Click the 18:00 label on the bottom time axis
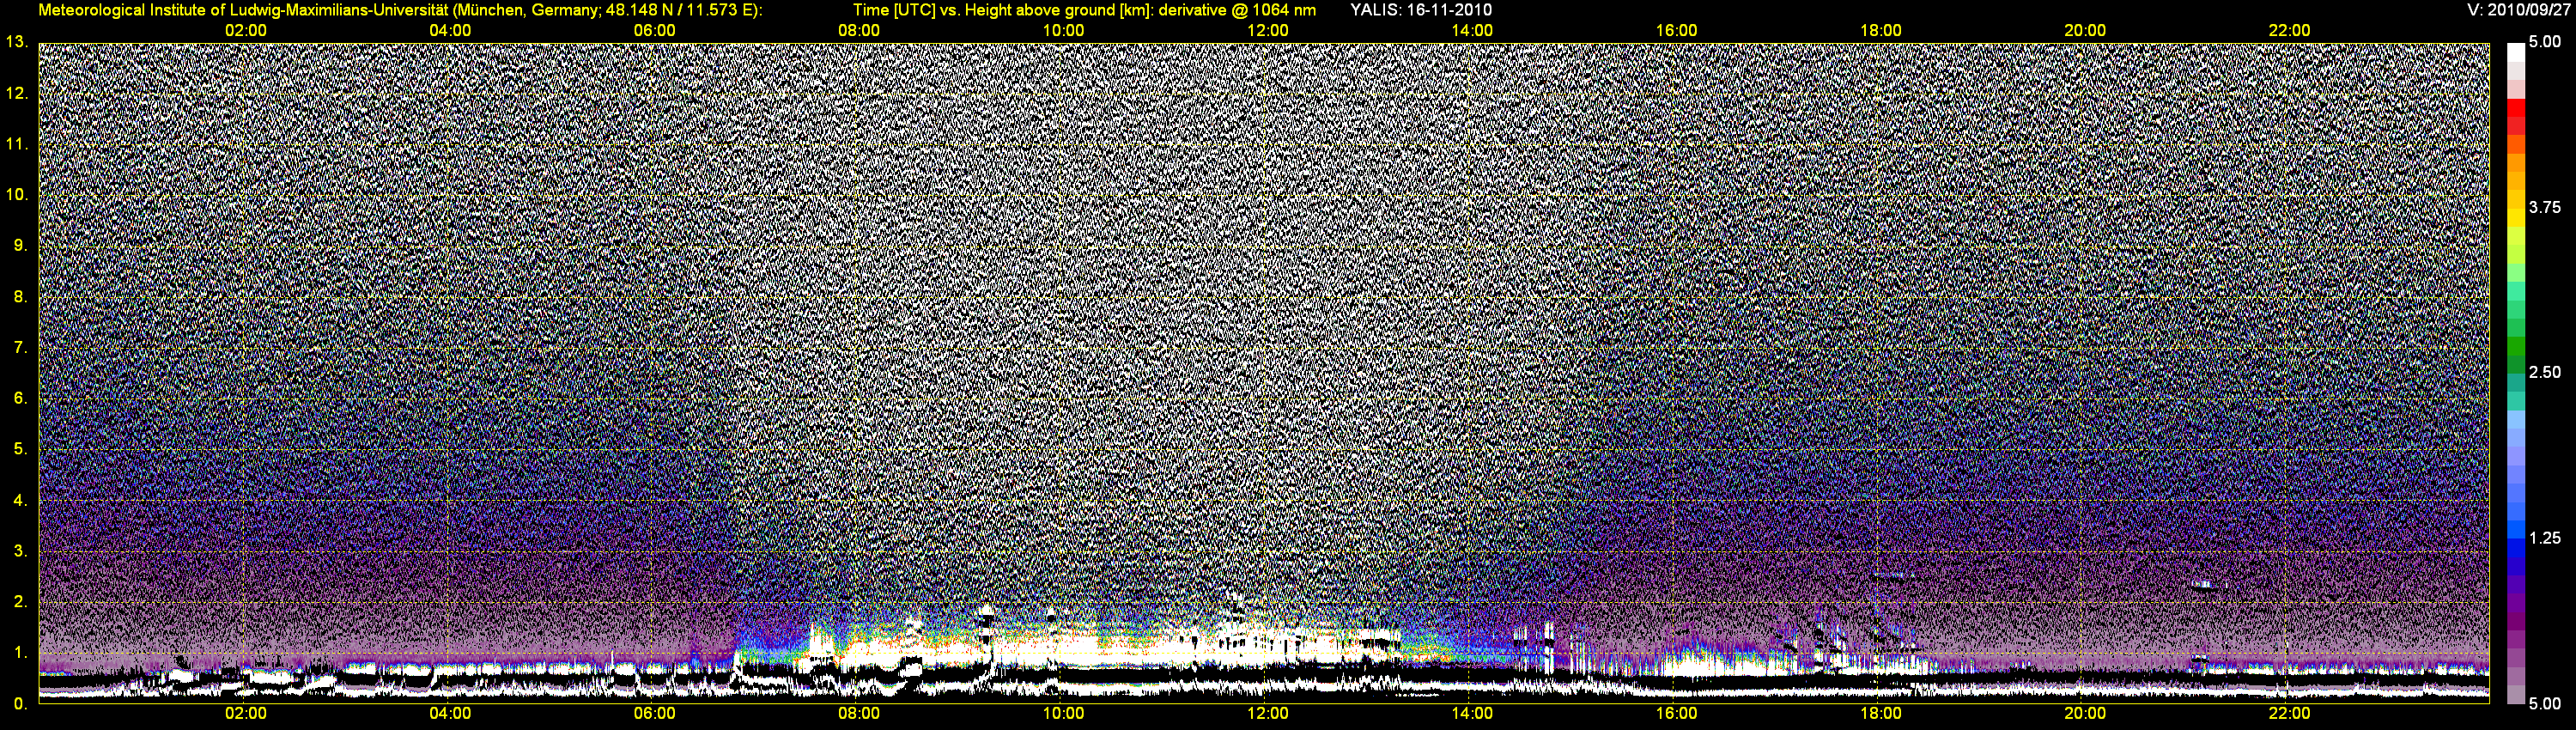Screen dimensions: 2576x730 pyautogui.click(x=1881, y=714)
